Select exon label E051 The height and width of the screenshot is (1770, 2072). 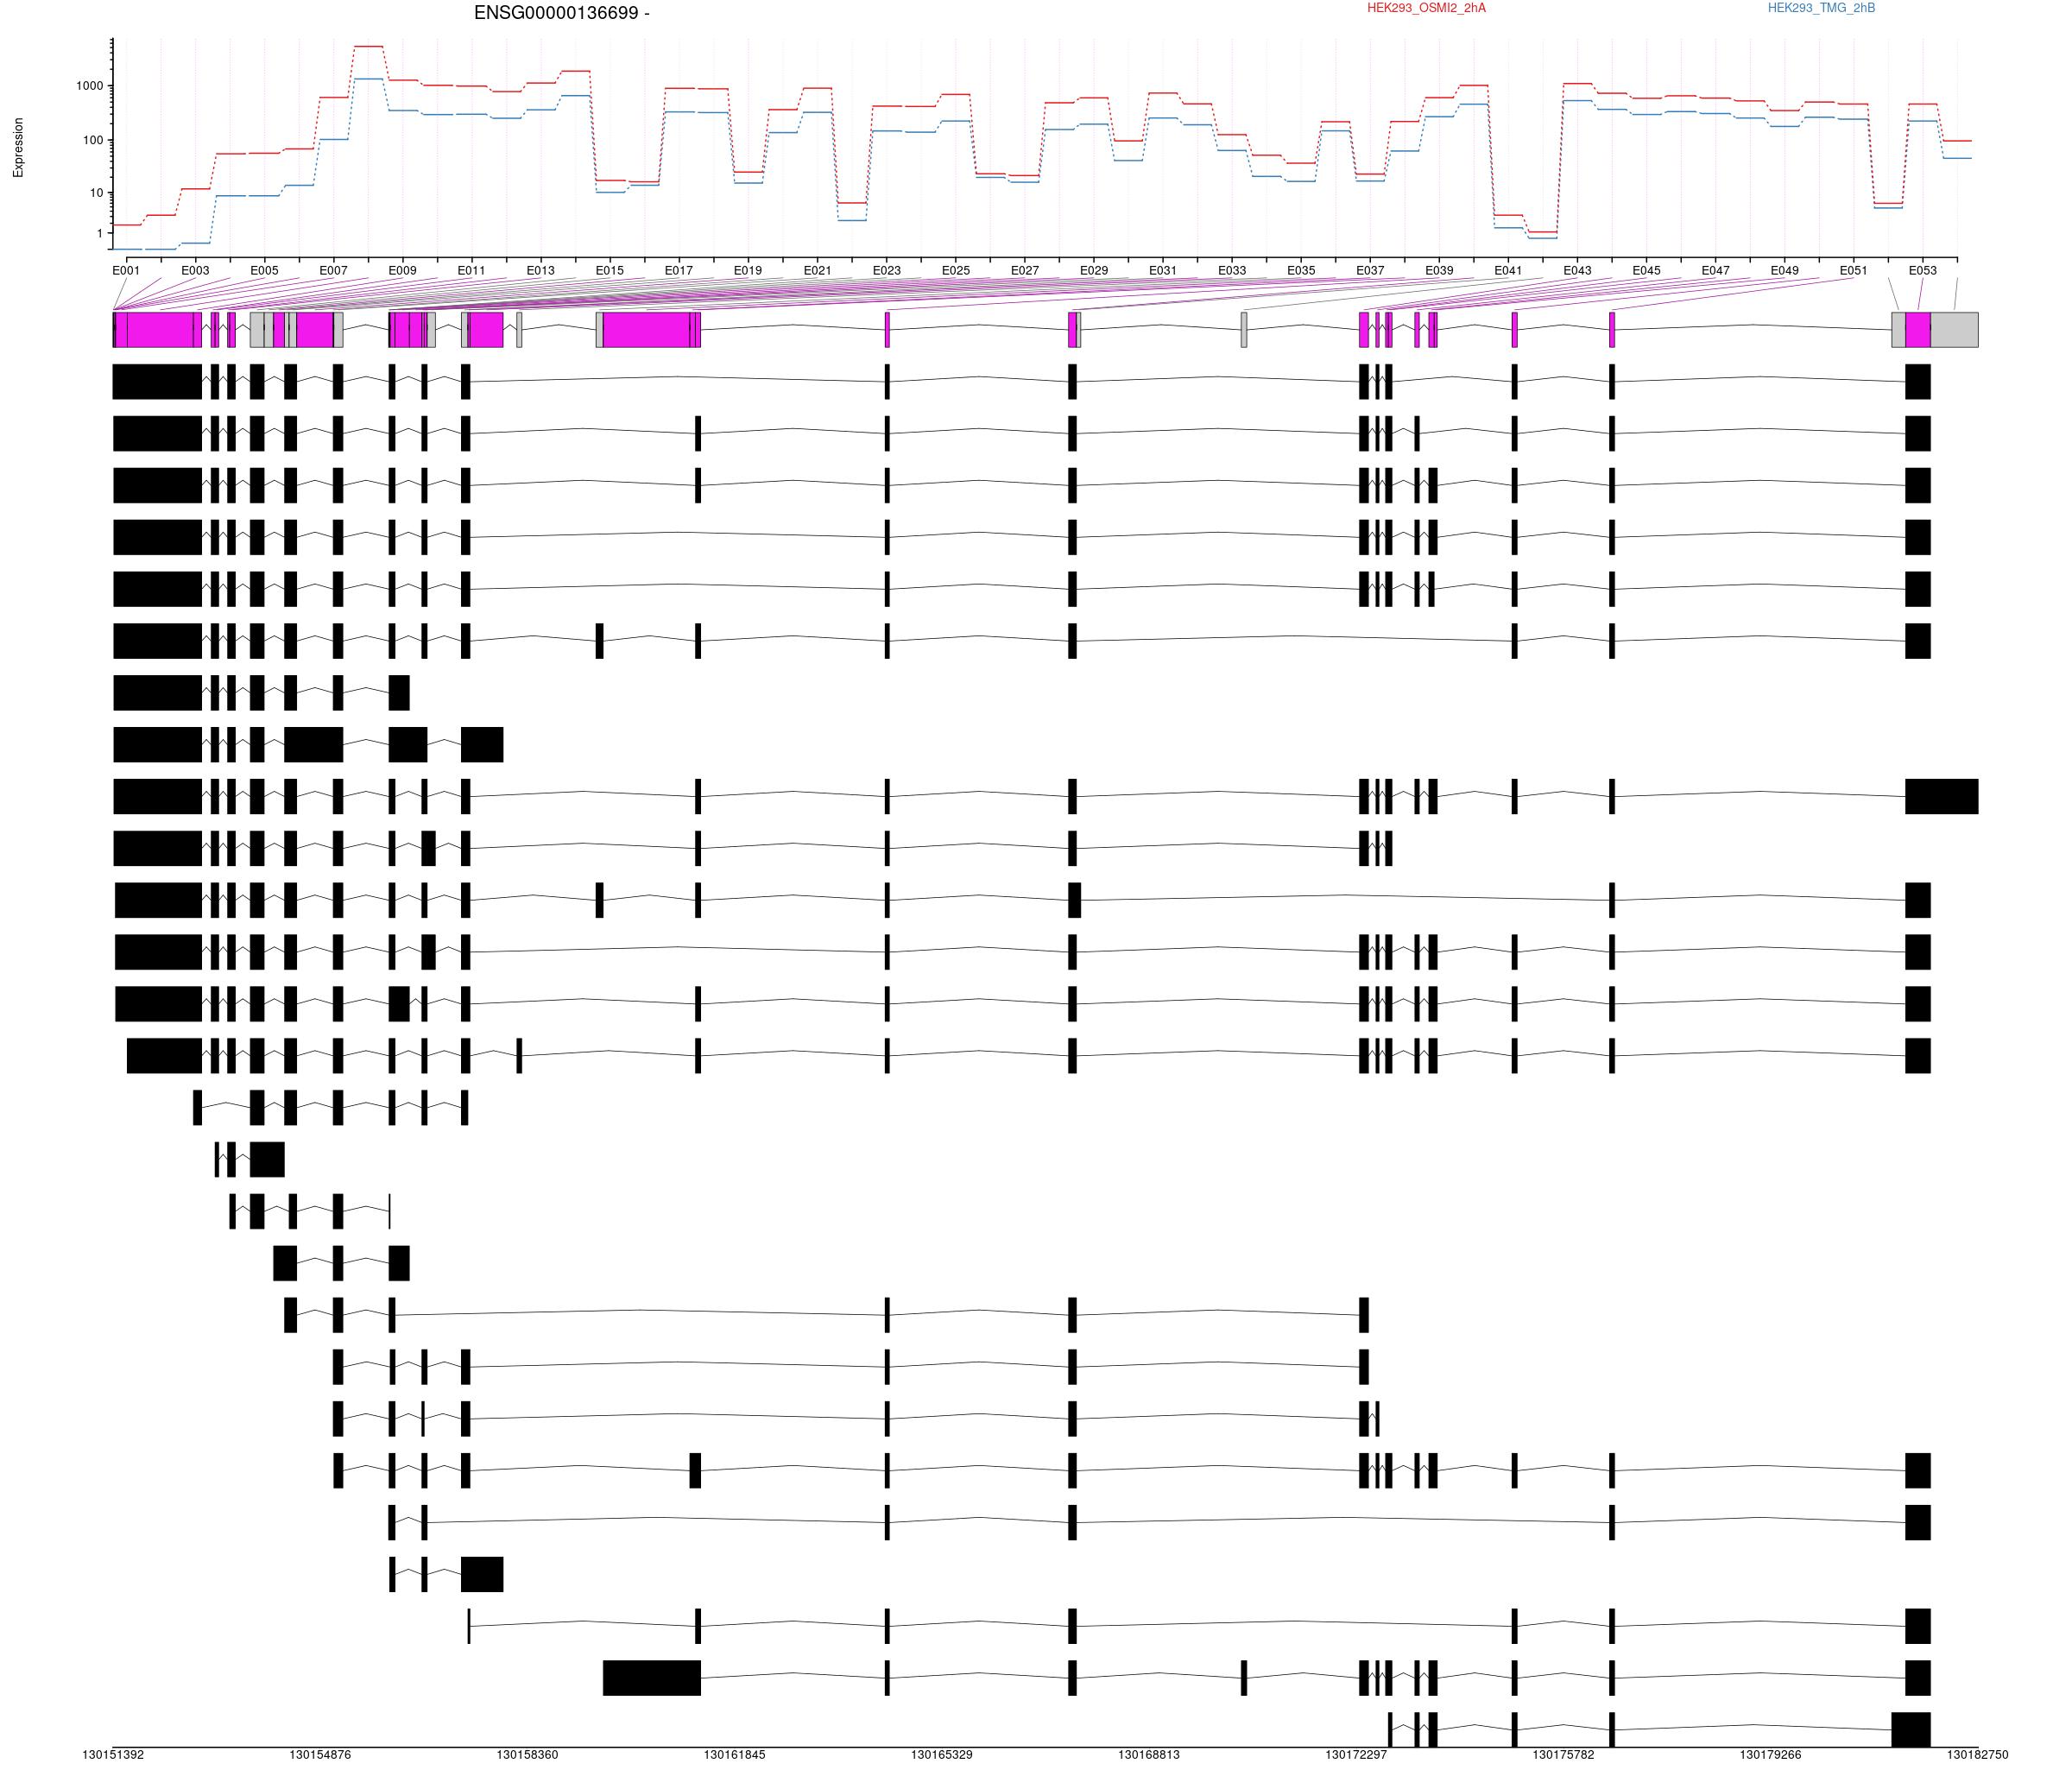1852,270
